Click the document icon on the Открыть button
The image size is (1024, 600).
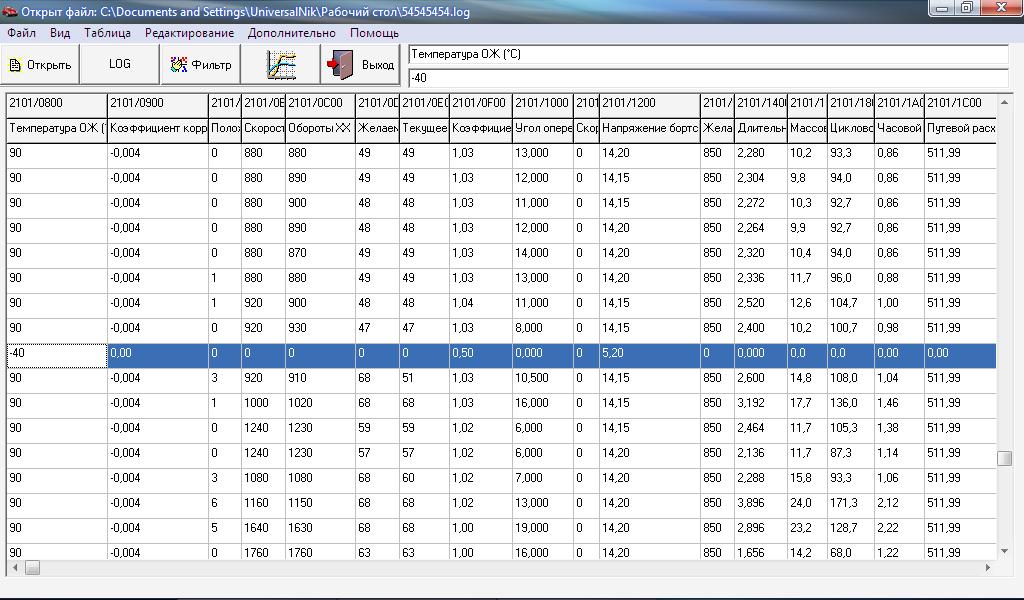(x=15, y=65)
